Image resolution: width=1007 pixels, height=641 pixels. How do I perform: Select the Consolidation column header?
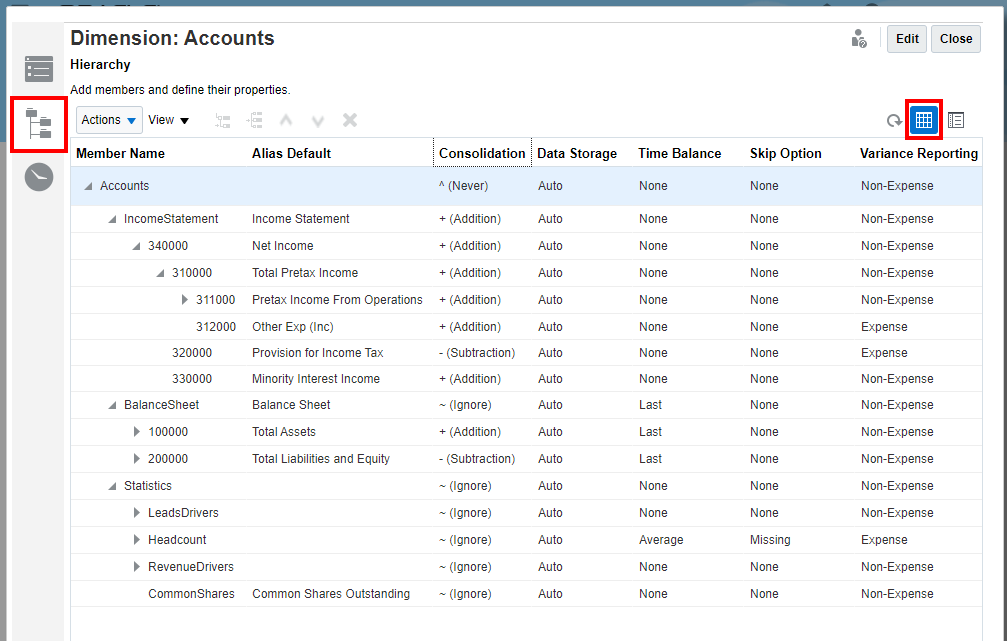tap(482, 154)
